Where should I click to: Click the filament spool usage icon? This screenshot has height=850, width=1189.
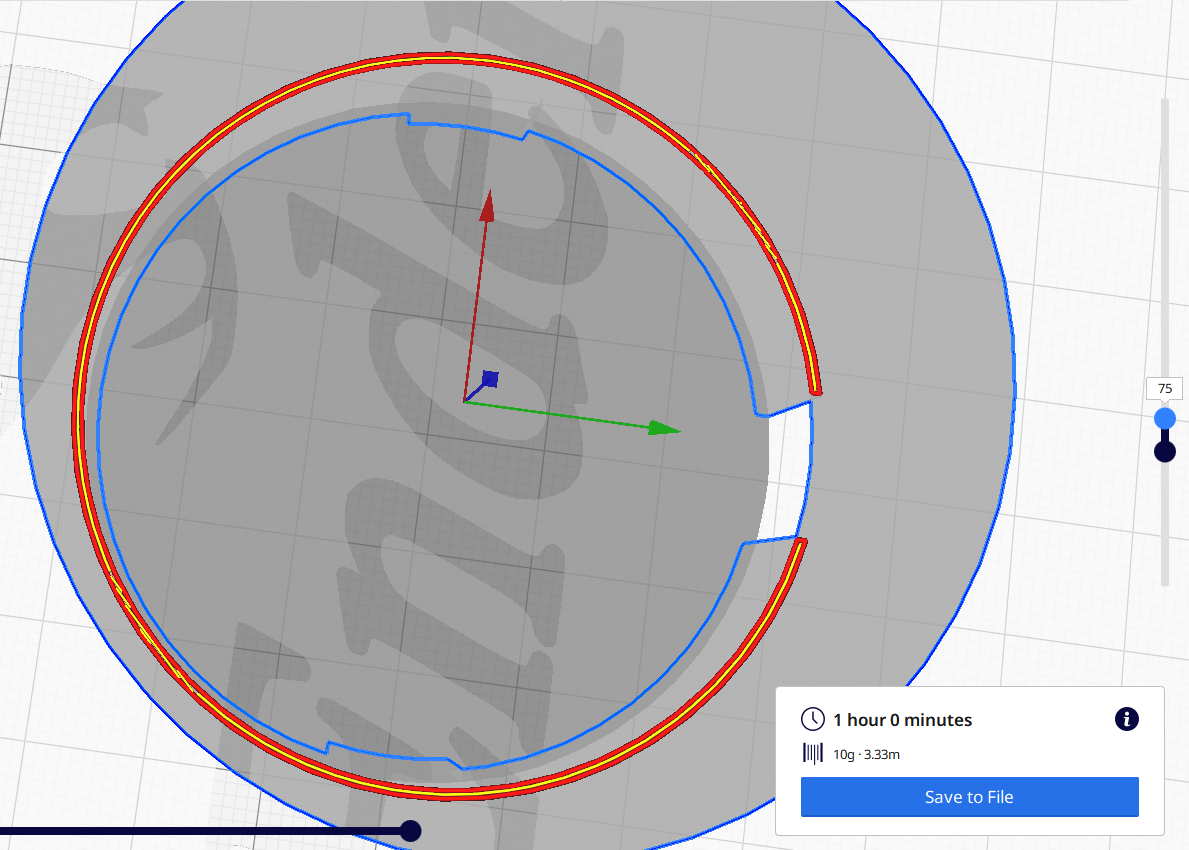pyautogui.click(x=812, y=754)
